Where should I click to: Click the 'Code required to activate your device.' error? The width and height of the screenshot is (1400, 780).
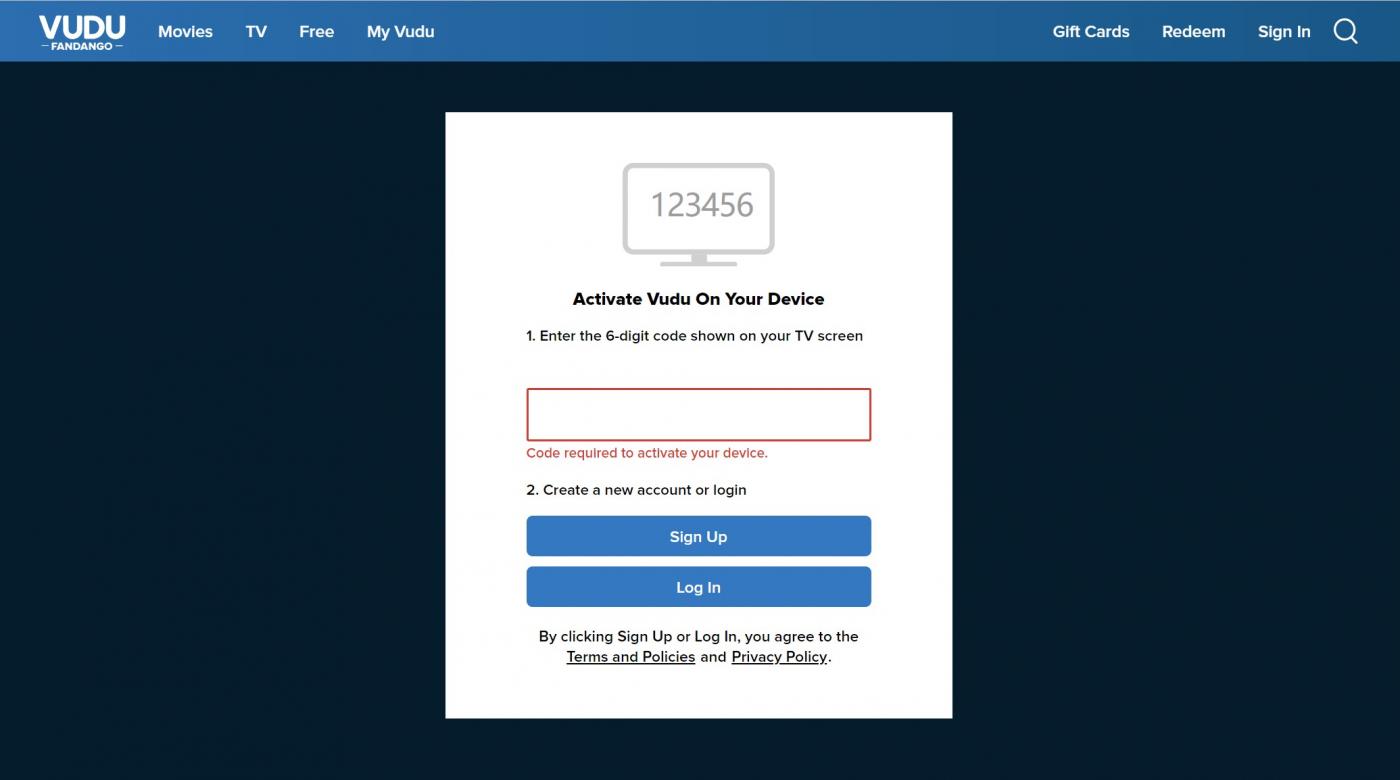647,453
